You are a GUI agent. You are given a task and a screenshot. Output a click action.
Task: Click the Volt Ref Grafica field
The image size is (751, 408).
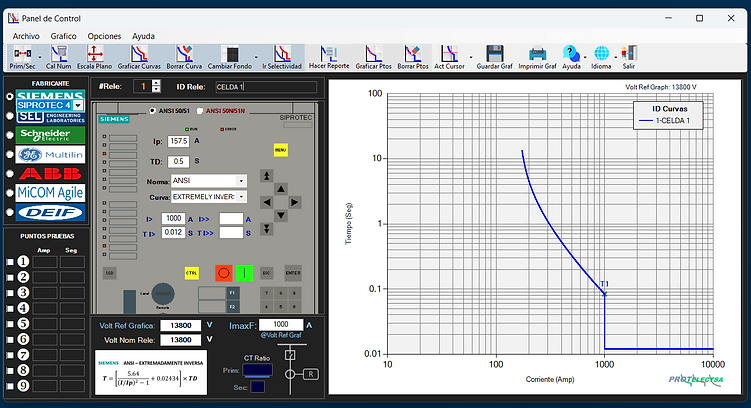[181, 326]
